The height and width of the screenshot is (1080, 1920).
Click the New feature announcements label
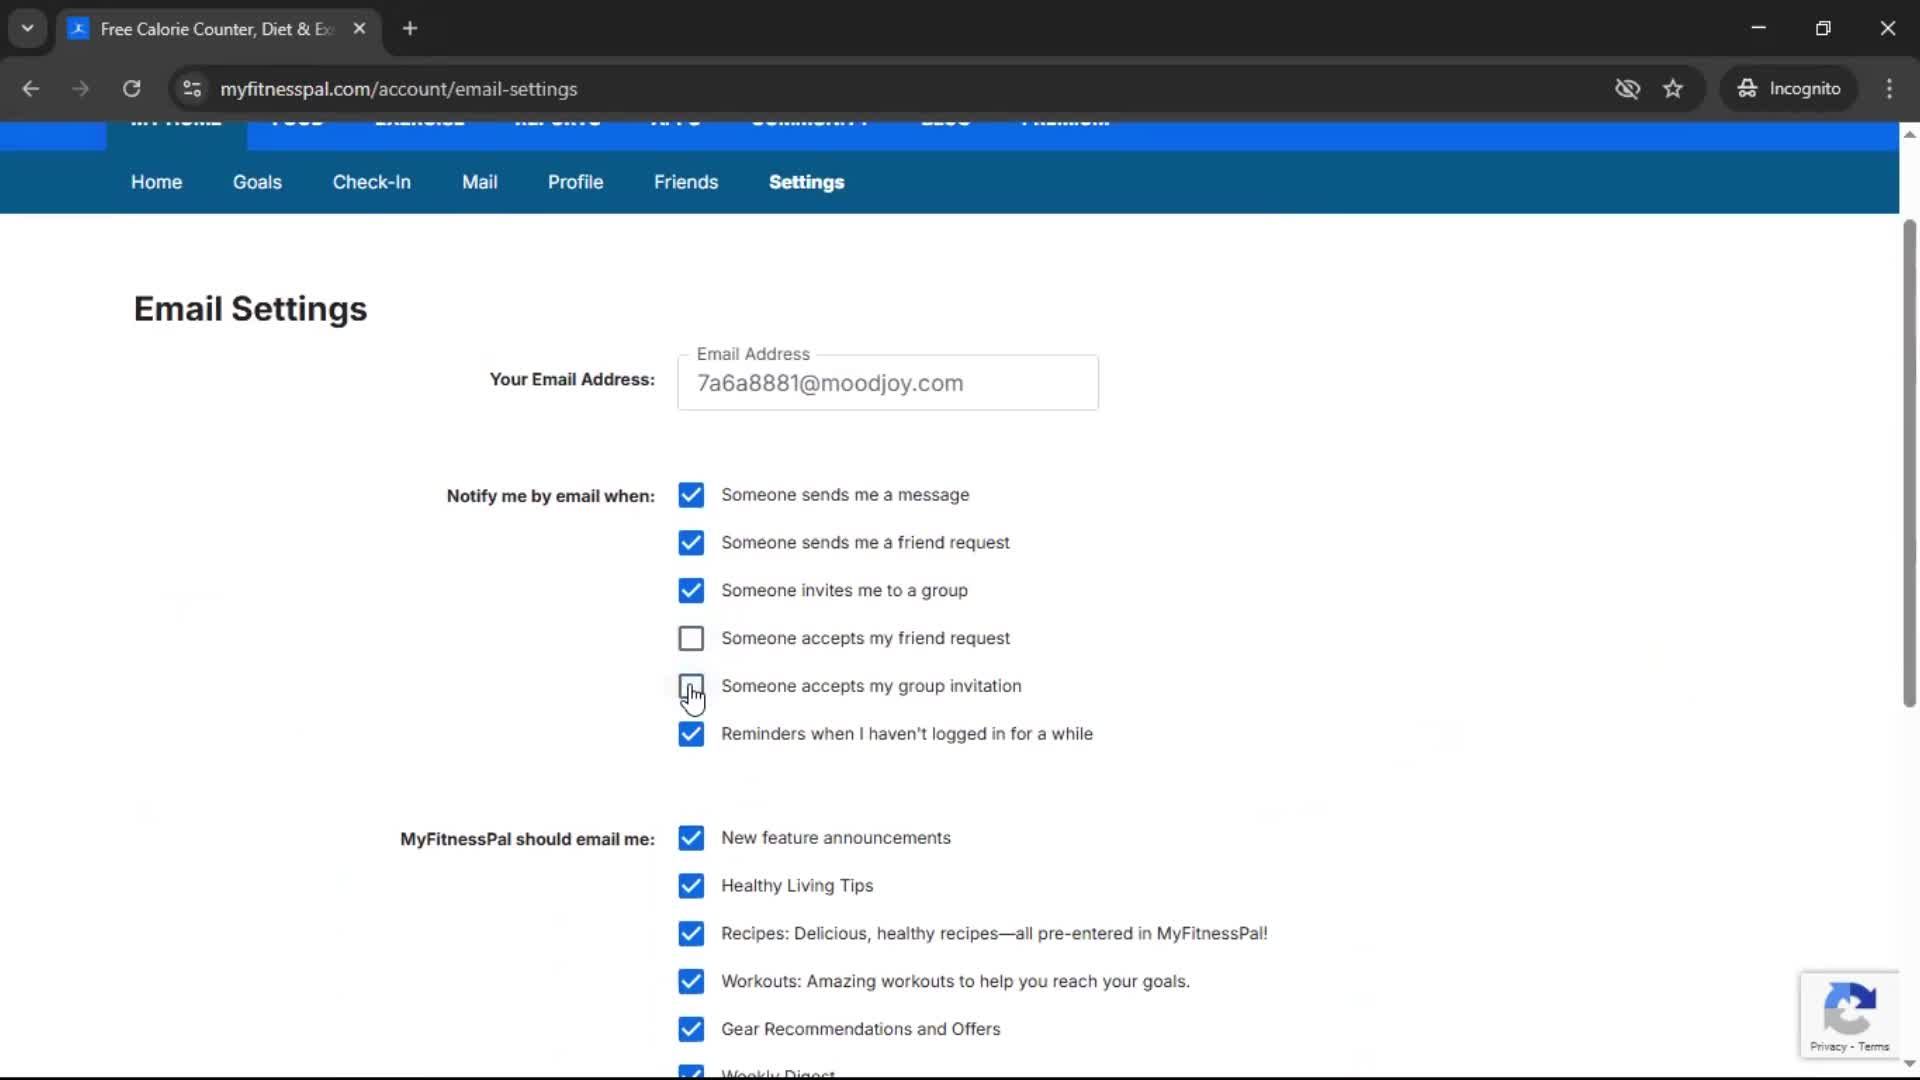click(x=836, y=838)
